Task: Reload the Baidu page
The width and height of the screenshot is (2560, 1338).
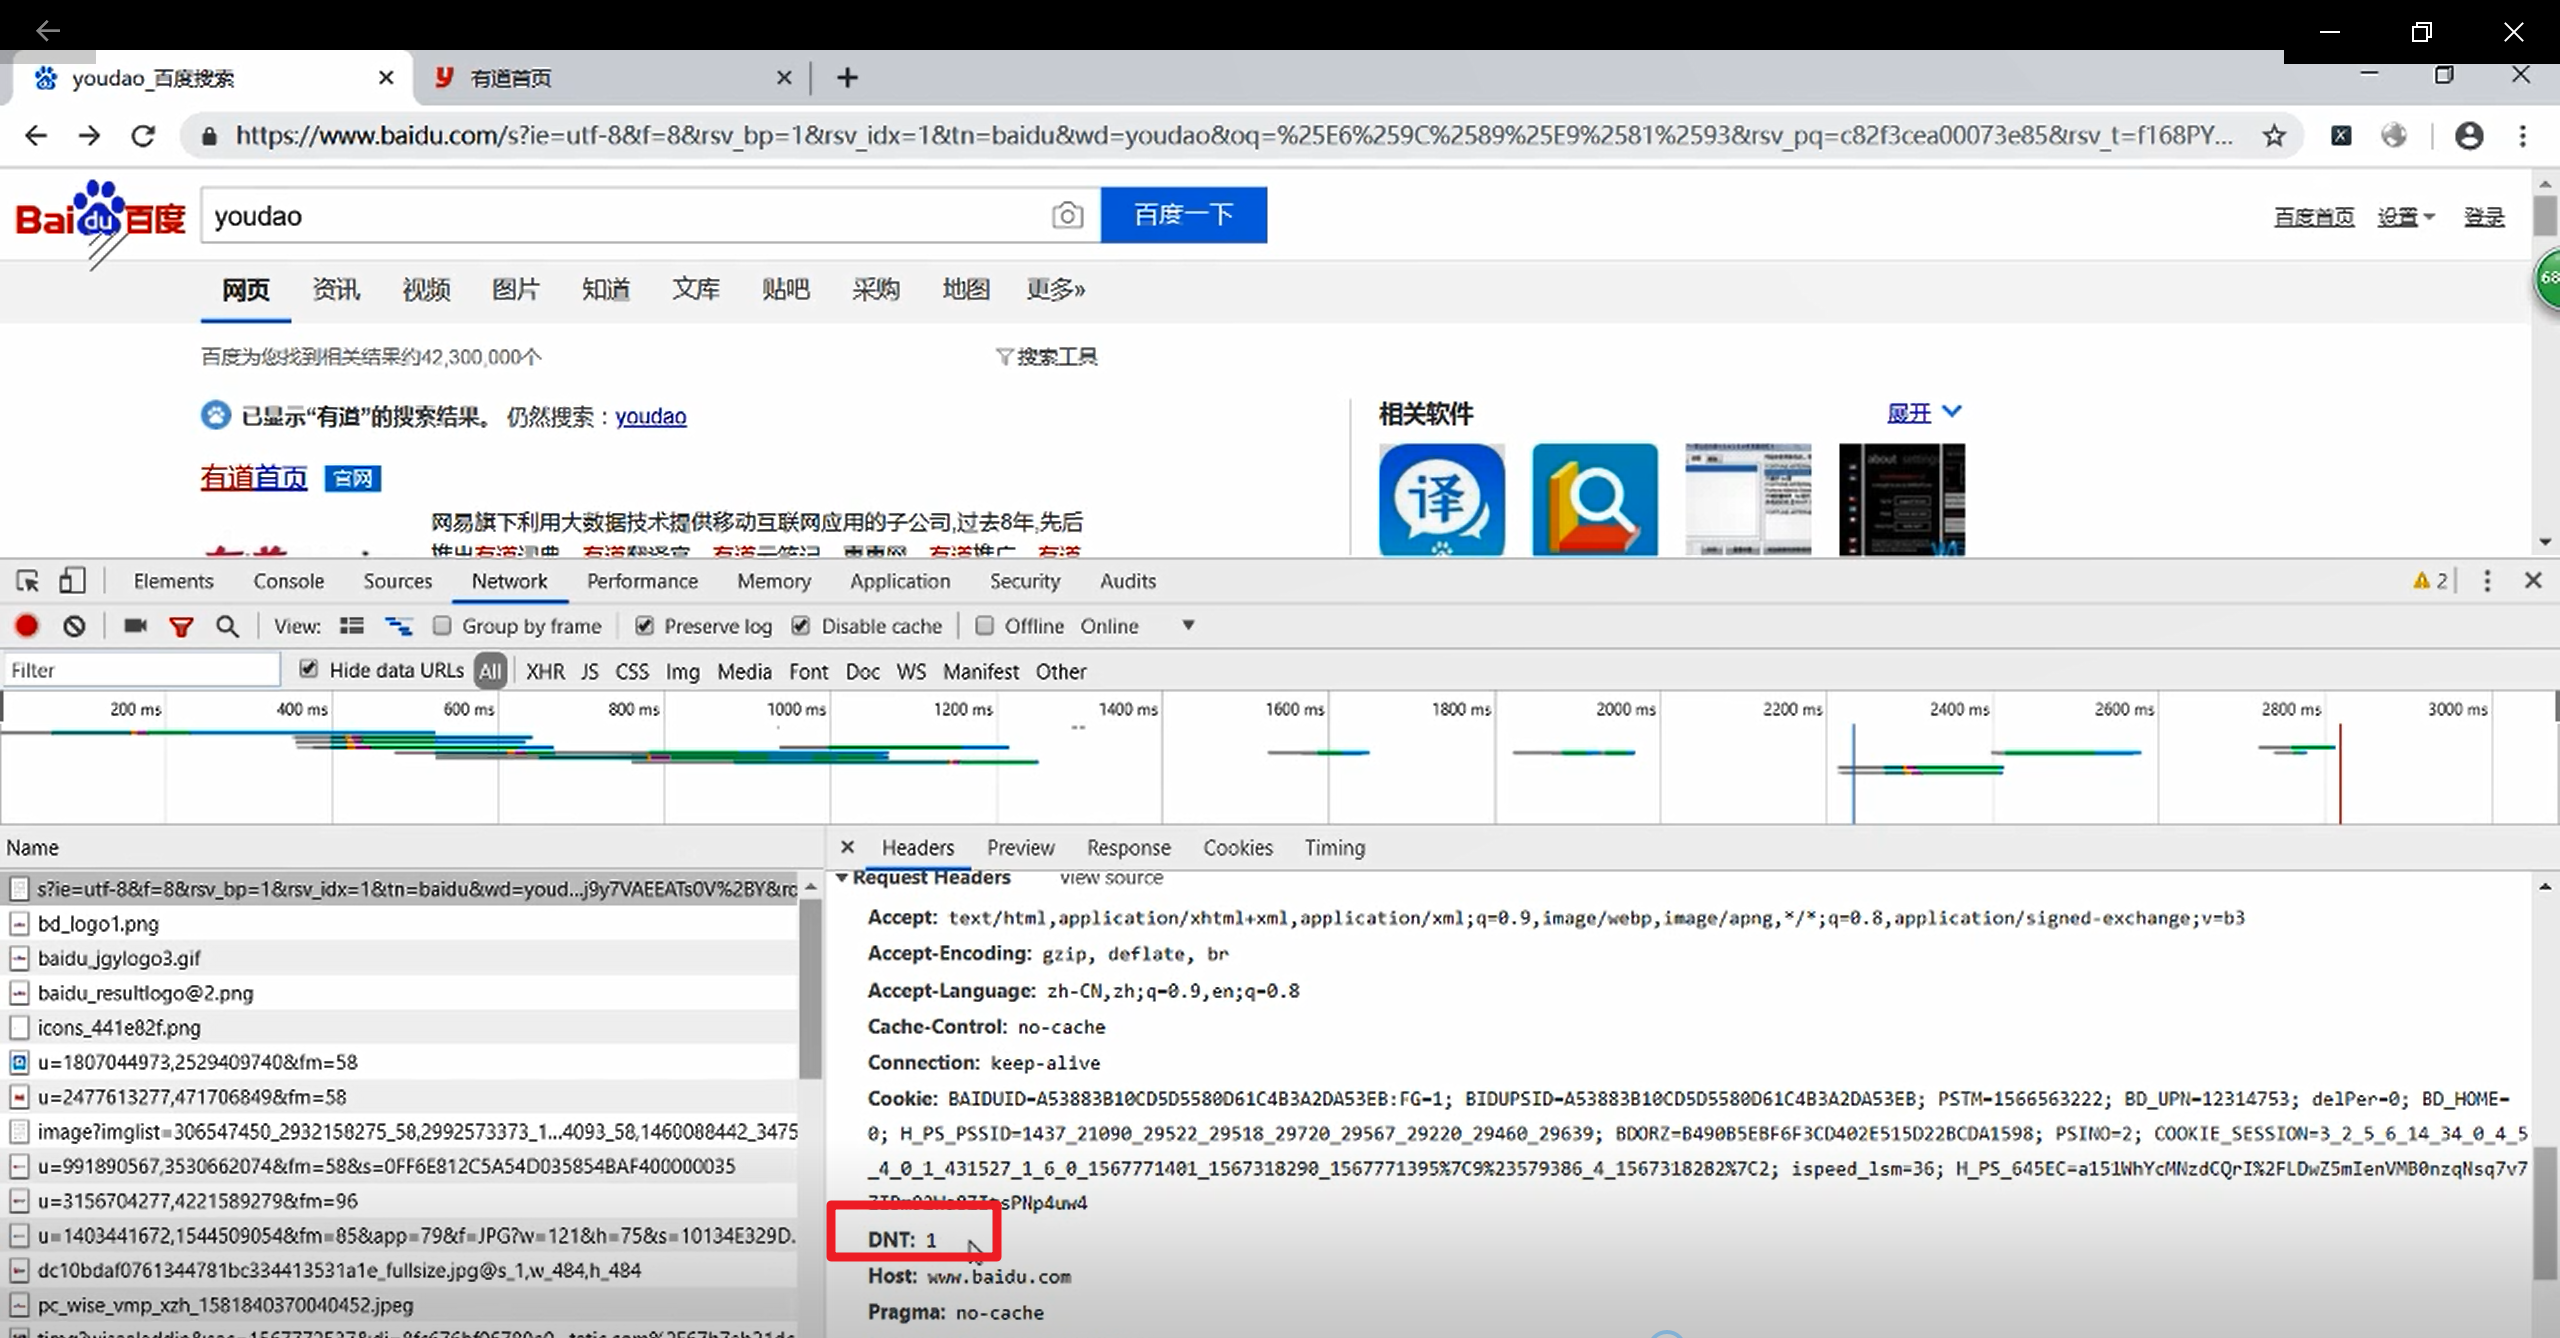Action: coord(143,135)
